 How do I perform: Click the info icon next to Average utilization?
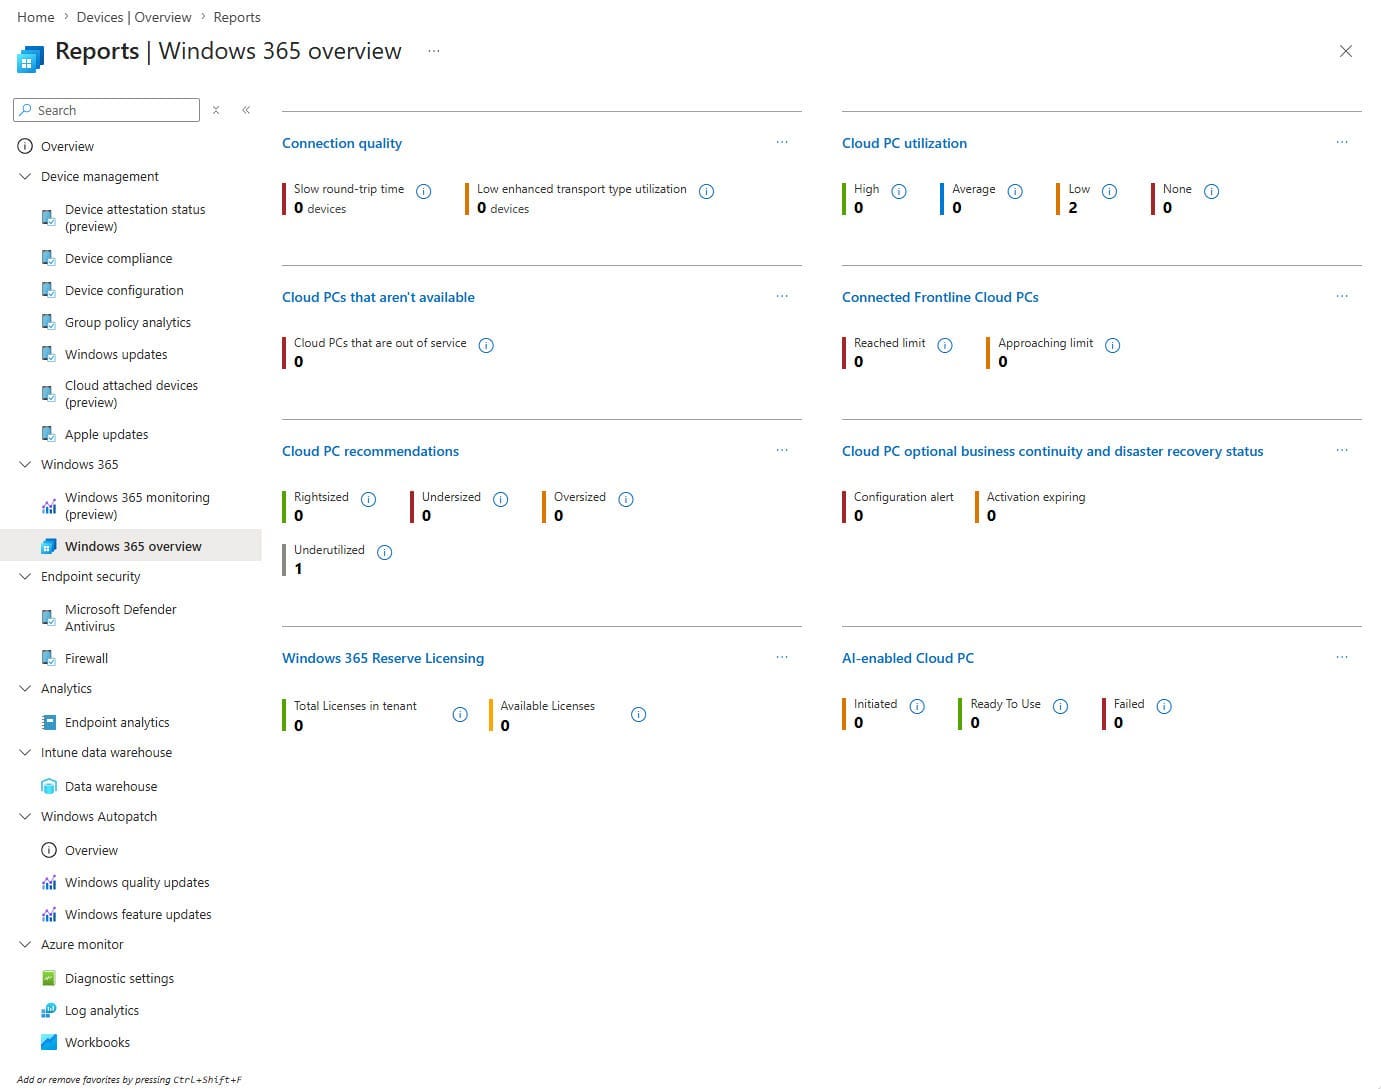click(x=1015, y=191)
